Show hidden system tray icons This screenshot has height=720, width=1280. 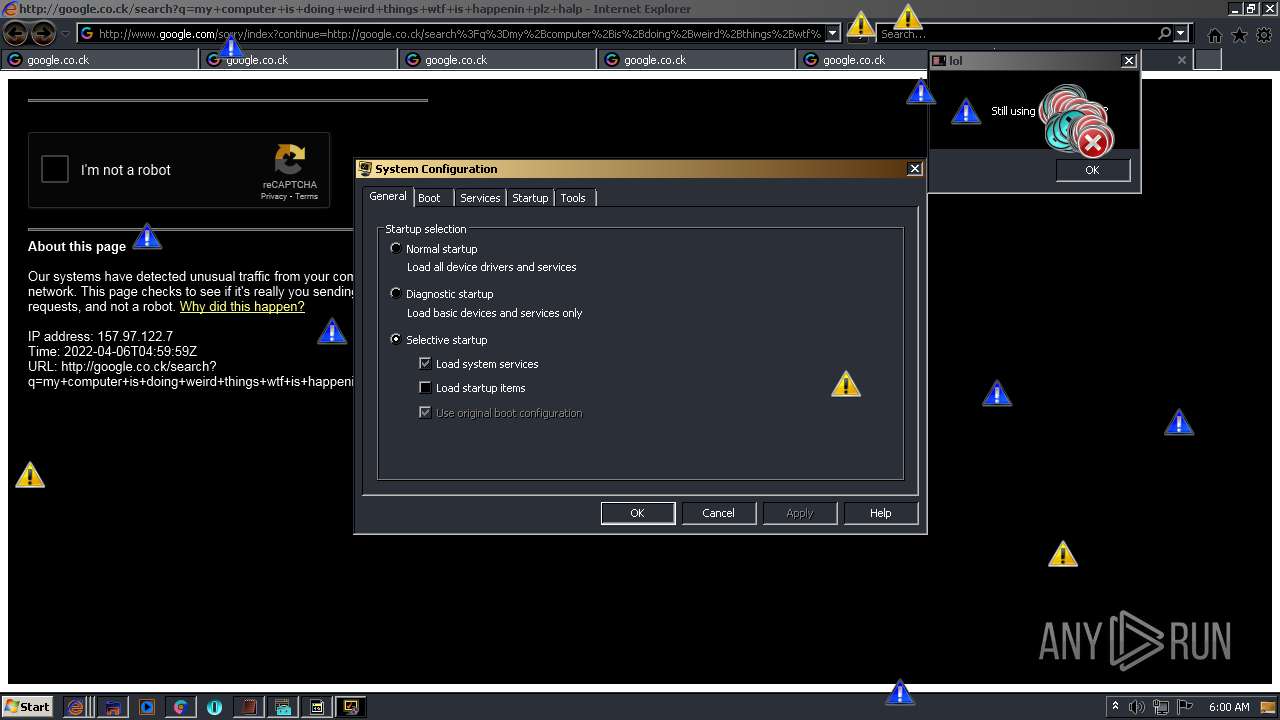pyautogui.click(x=1115, y=707)
